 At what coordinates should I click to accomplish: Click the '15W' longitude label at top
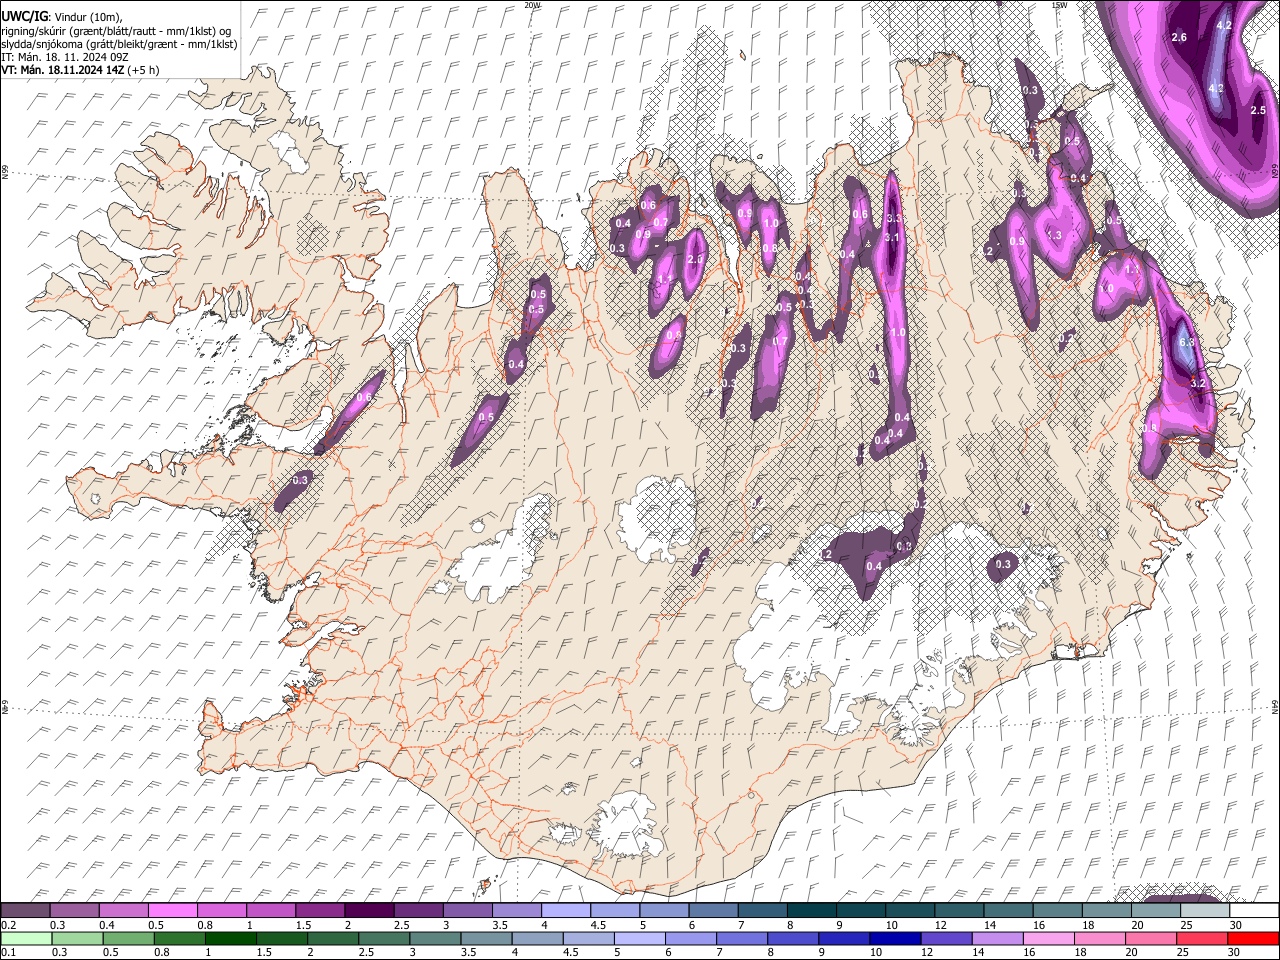click(x=1059, y=5)
